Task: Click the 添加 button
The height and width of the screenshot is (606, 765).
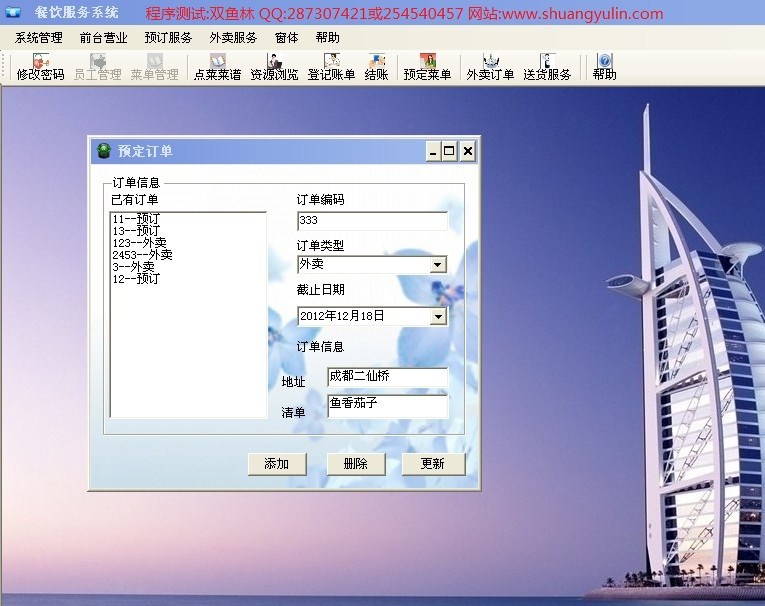Action: (x=276, y=464)
